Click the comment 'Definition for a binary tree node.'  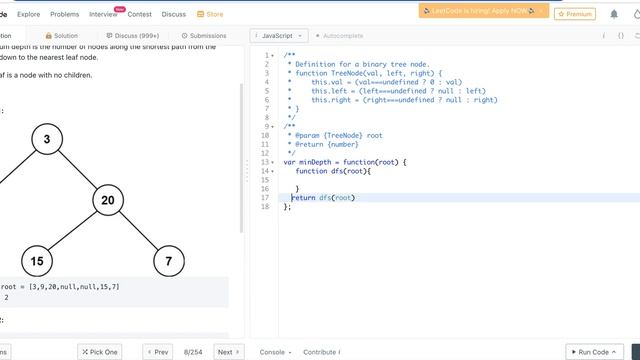coord(362,64)
